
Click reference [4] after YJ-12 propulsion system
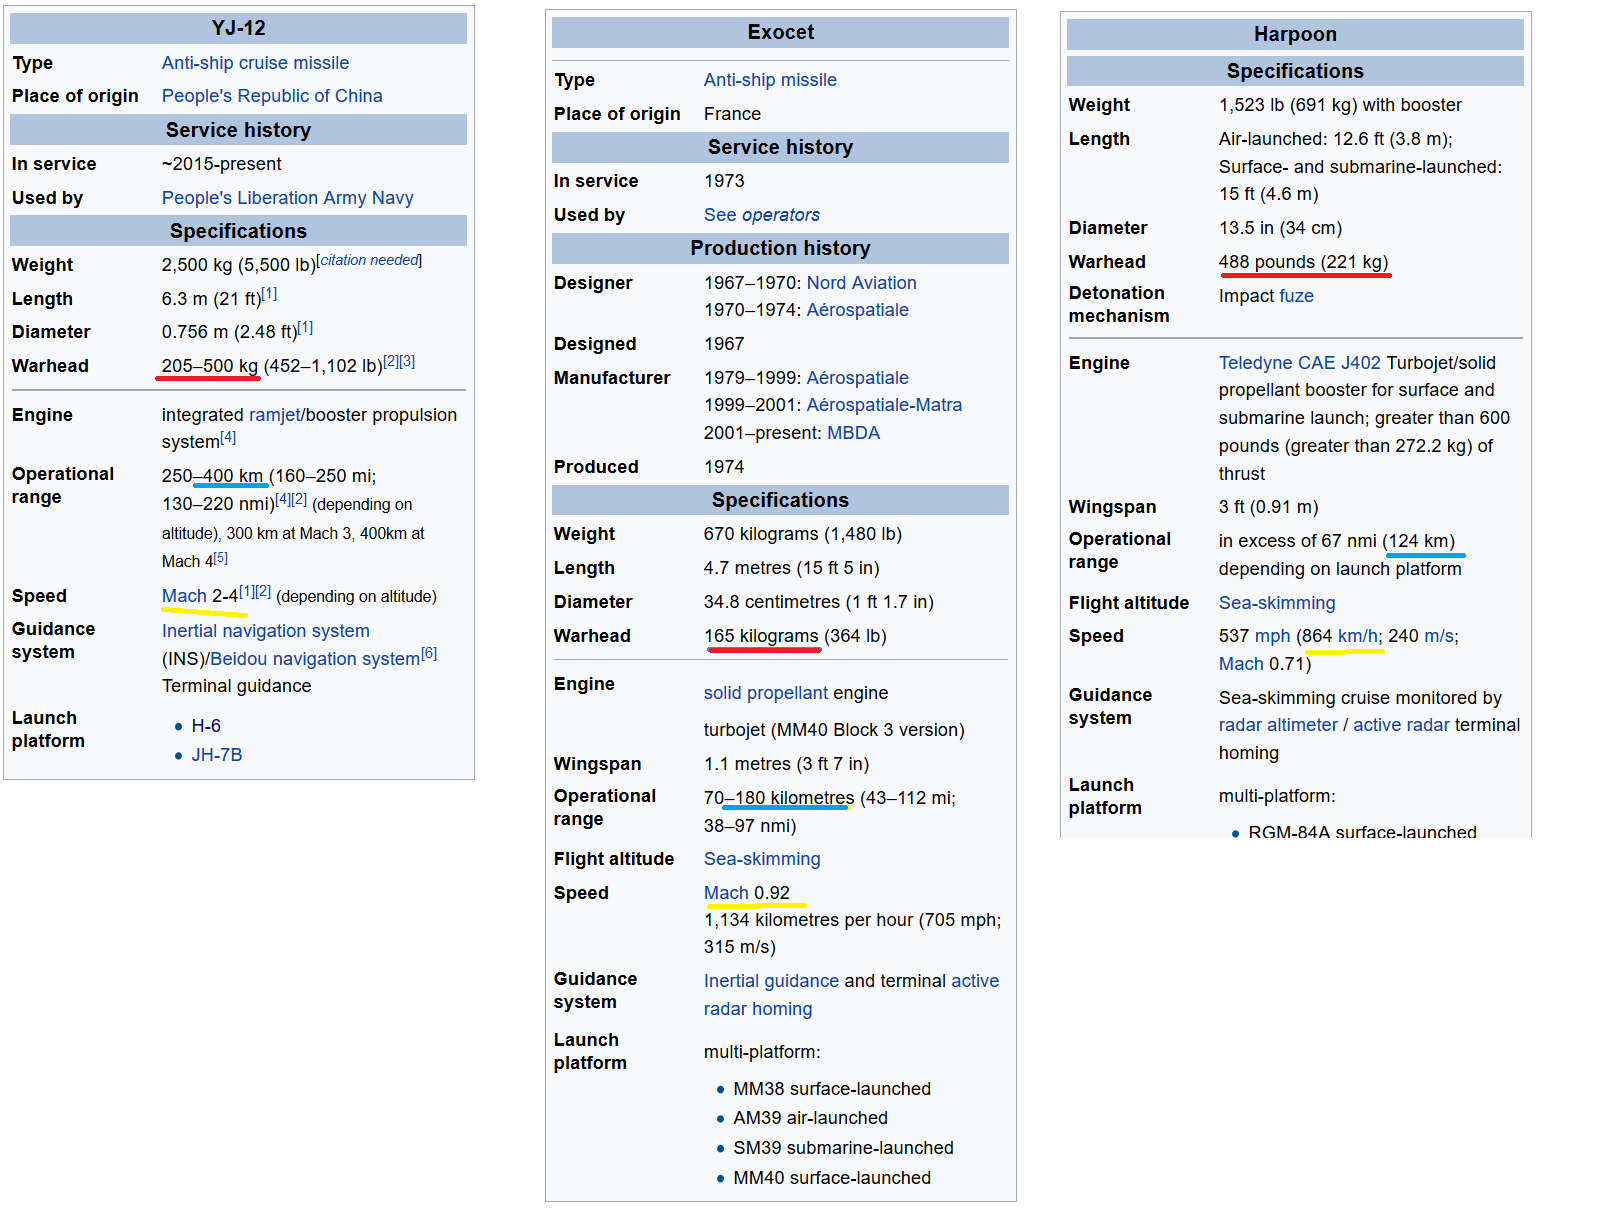[228, 437]
